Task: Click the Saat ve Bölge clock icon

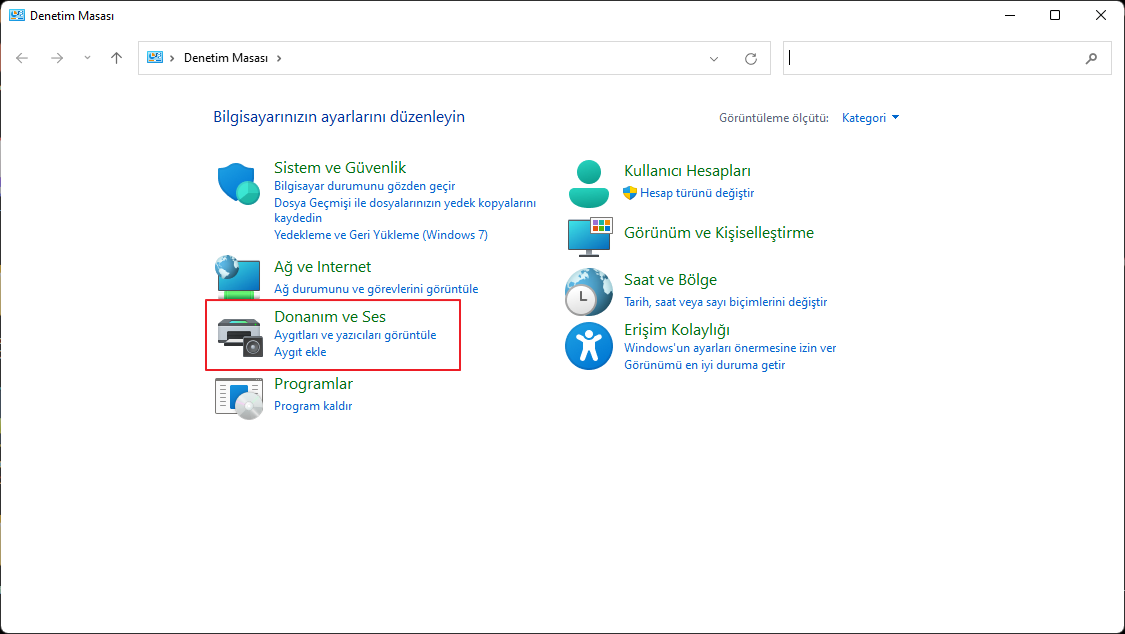Action: [589, 292]
